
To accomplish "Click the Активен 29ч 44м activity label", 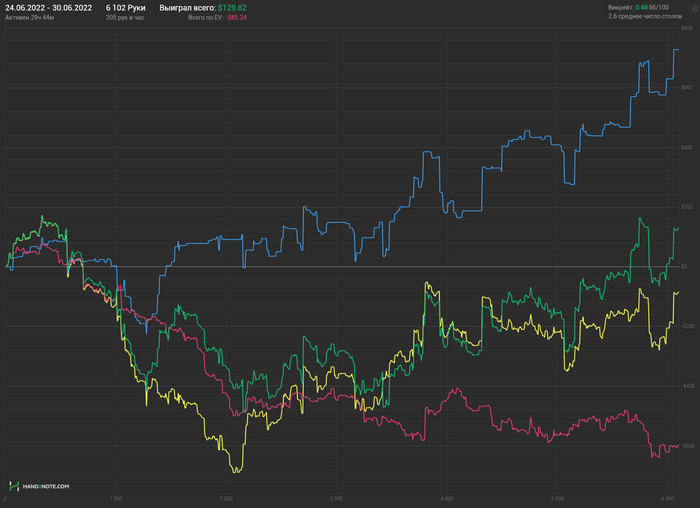I will pyautogui.click(x=29, y=18).
